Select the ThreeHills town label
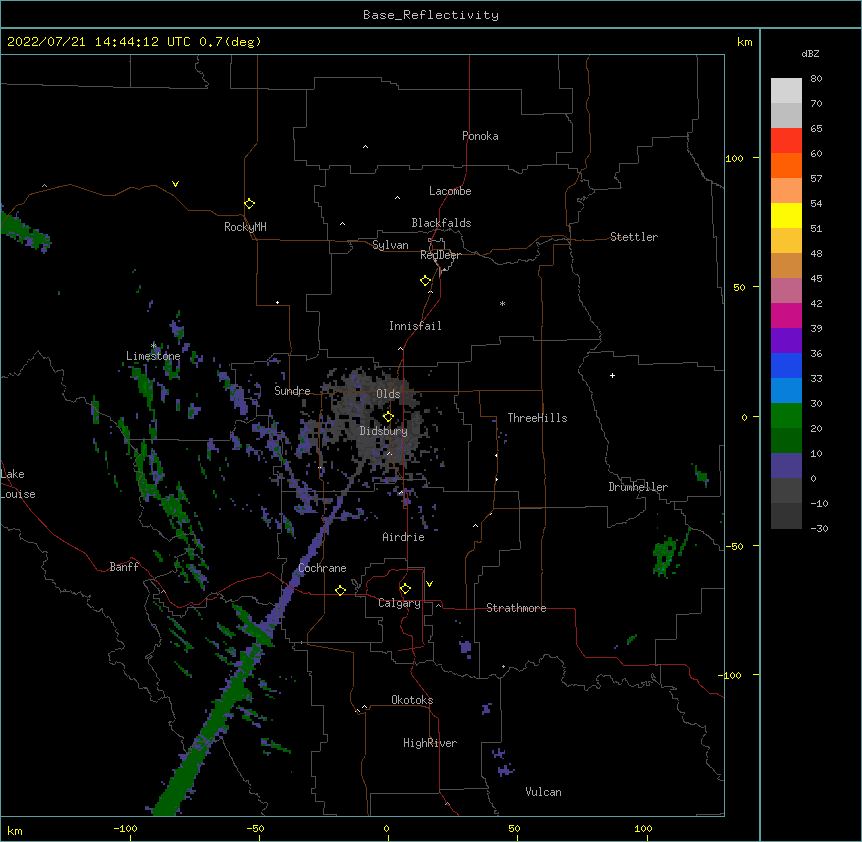The height and width of the screenshot is (842, 862). (x=537, y=418)
